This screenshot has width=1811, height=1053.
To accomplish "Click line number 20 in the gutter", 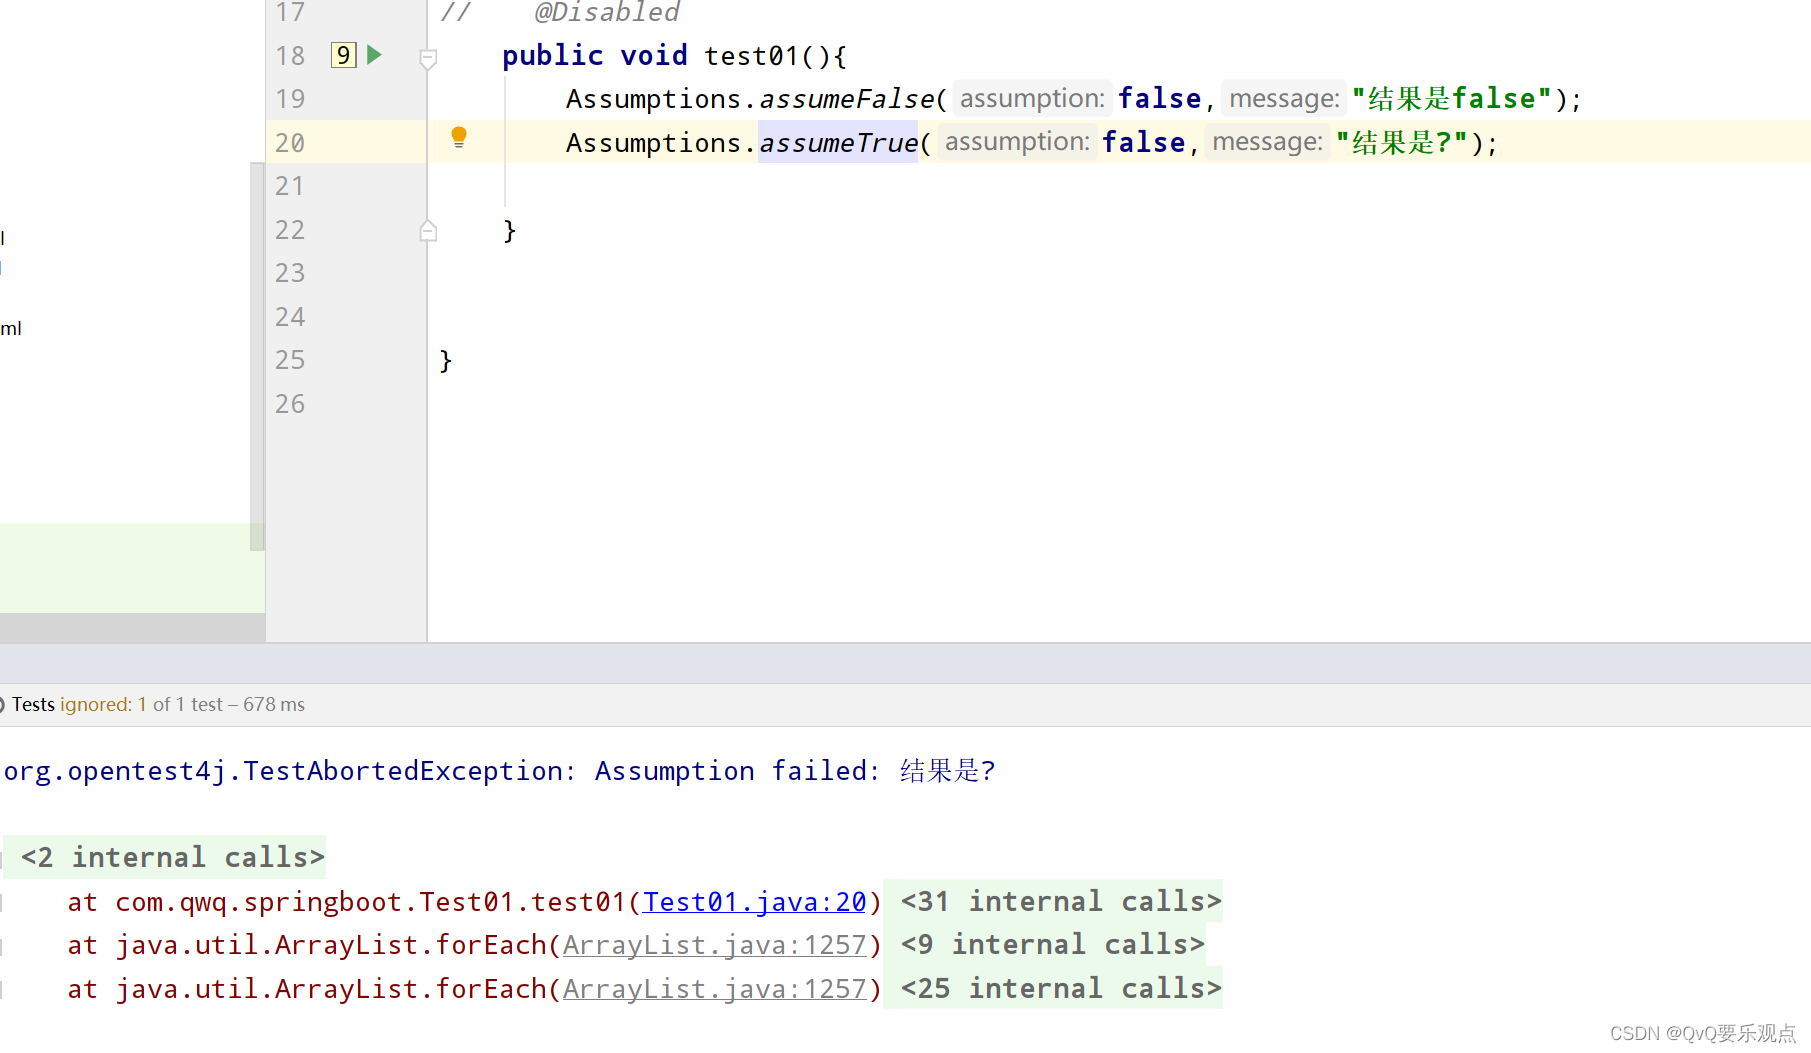I will click(290, 143).
